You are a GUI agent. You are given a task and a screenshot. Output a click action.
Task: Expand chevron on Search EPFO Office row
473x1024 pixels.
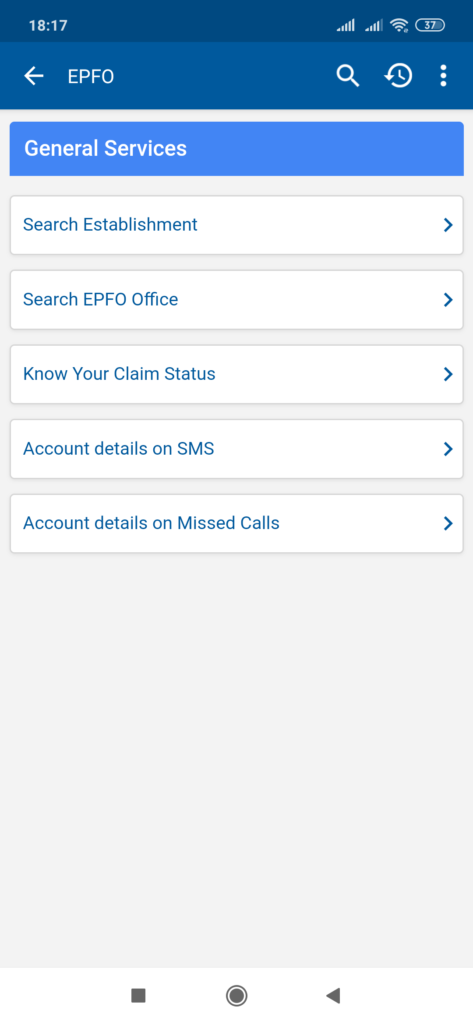pyautogui.click(x=448, y=300)
